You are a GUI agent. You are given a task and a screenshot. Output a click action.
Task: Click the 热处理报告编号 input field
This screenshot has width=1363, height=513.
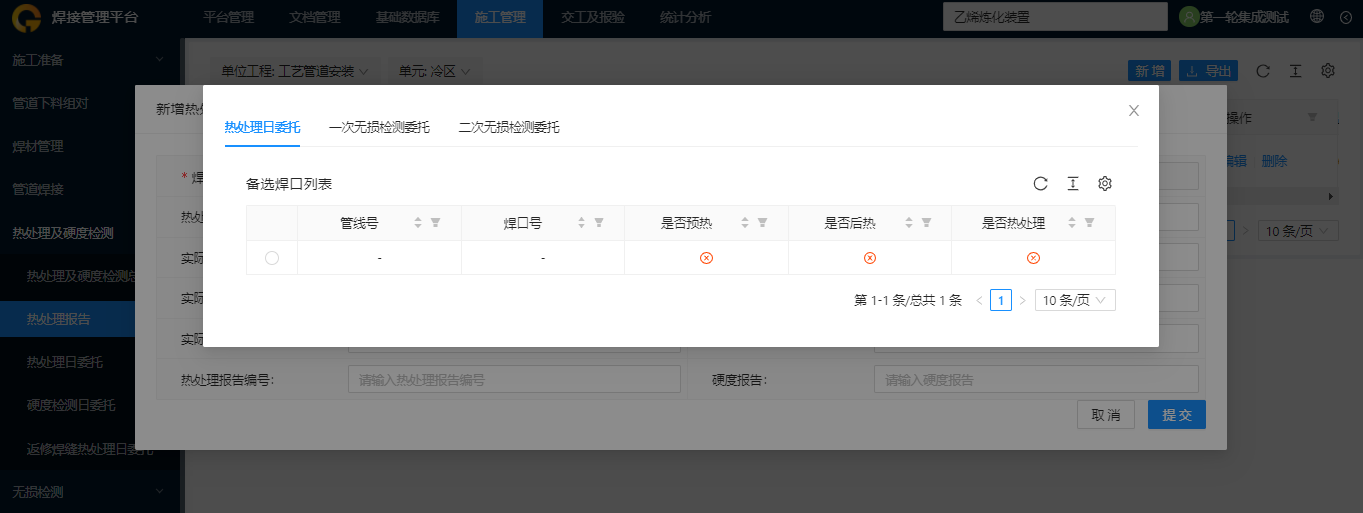[x=514, y=380]
